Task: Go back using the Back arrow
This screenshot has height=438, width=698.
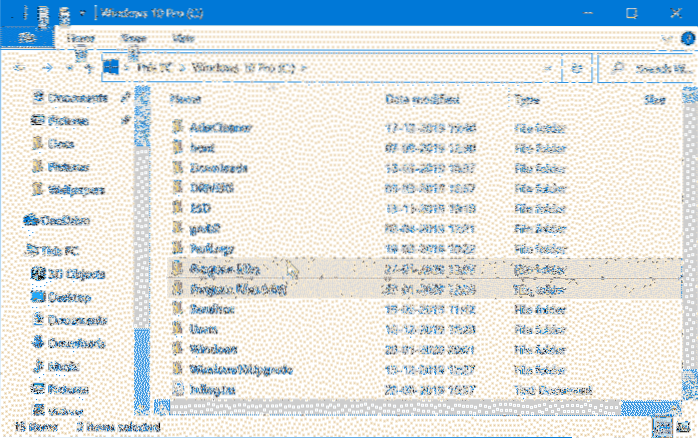Action: pos(21,68)
